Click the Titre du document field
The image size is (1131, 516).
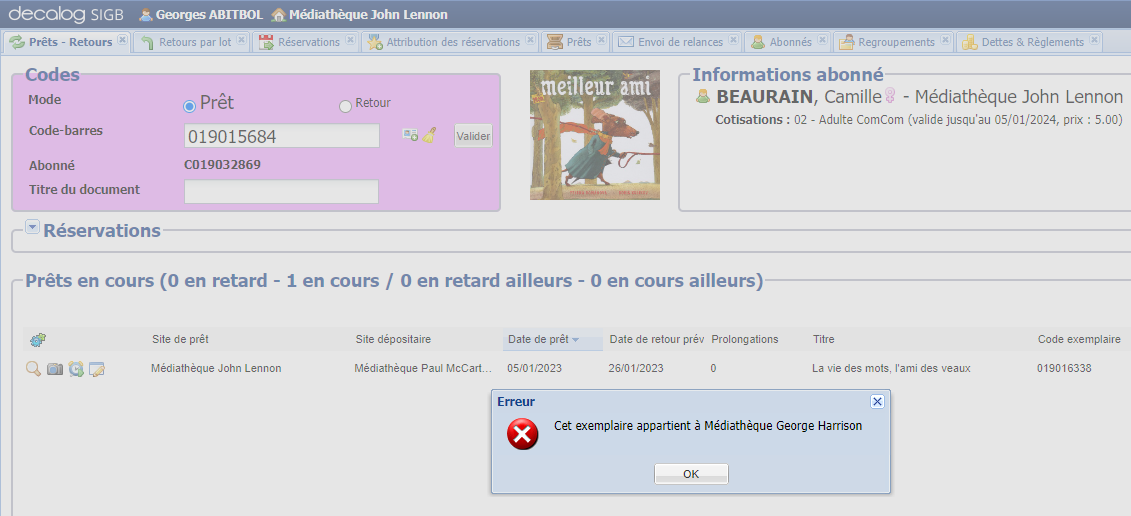tap(281, 191)
